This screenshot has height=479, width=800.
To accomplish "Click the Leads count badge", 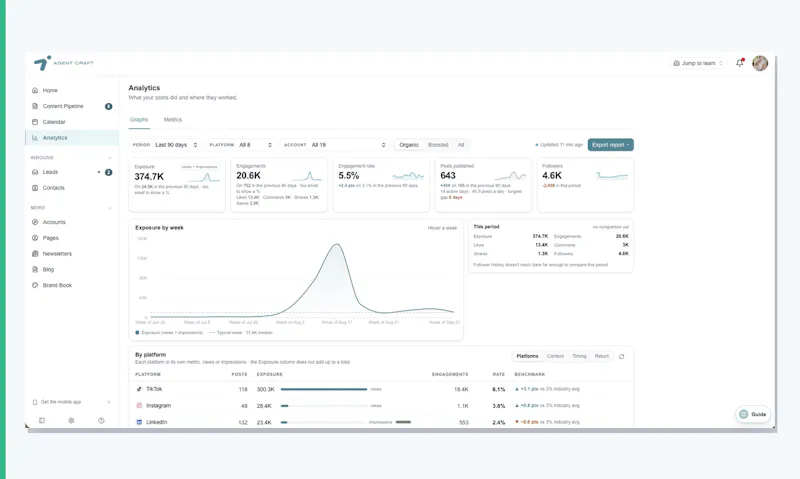I will point(108,172).
